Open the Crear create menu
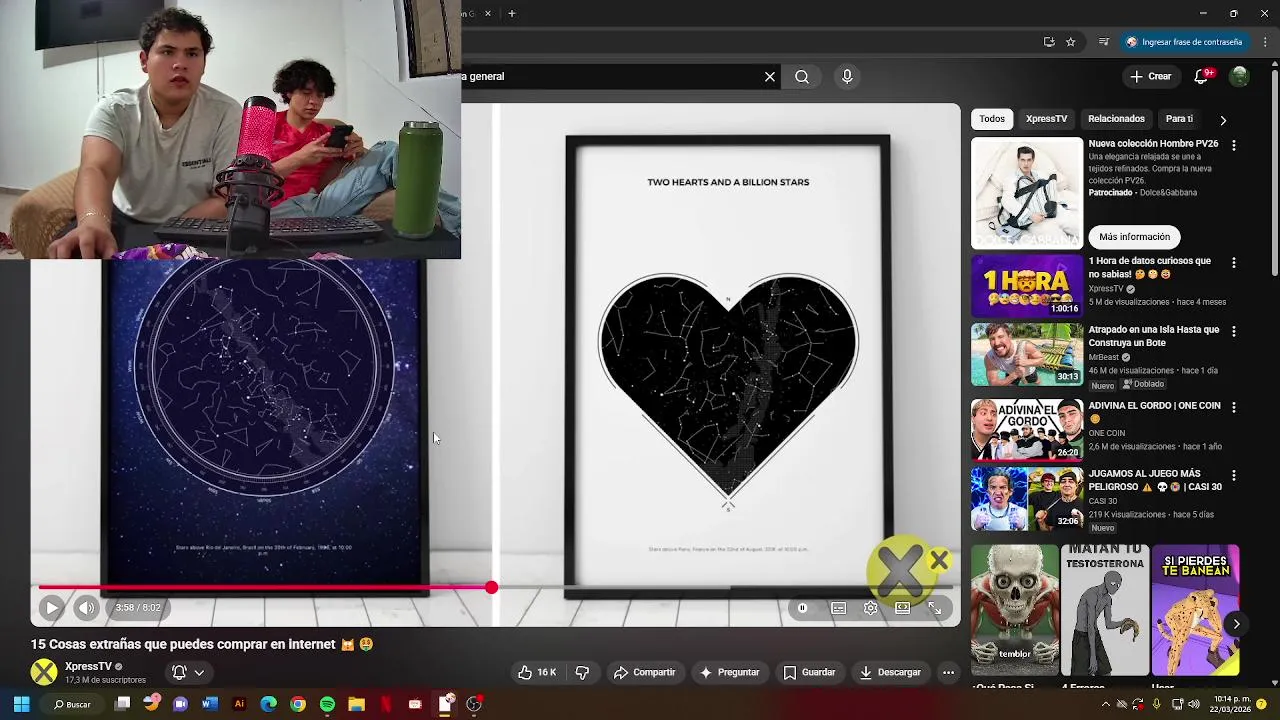The image size is (1280, 720). point(1150,77)
